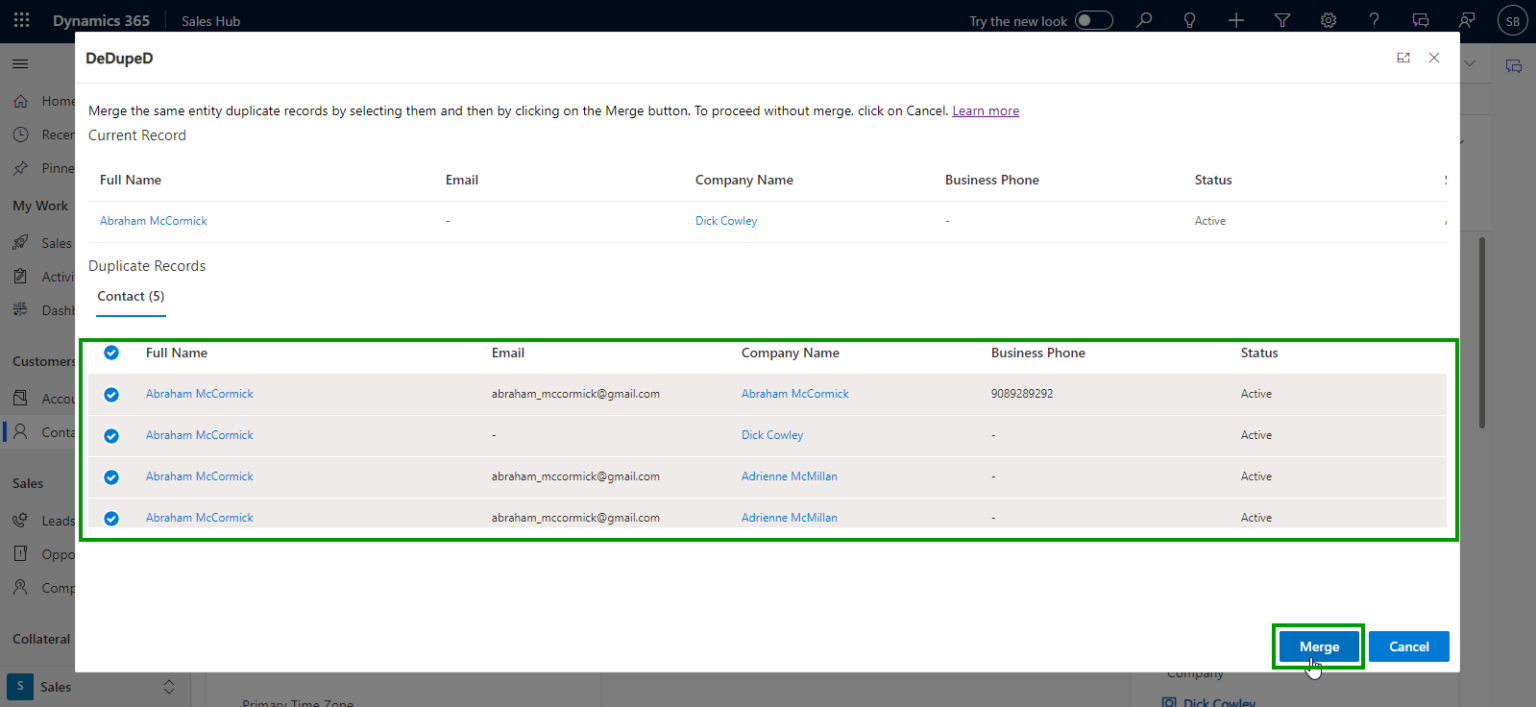Image resolution: width=1536 pixels, height=707 pixels.
Task: Toggle Try the new look switch
Action: pyautogui.click(x=1094, y=20)
